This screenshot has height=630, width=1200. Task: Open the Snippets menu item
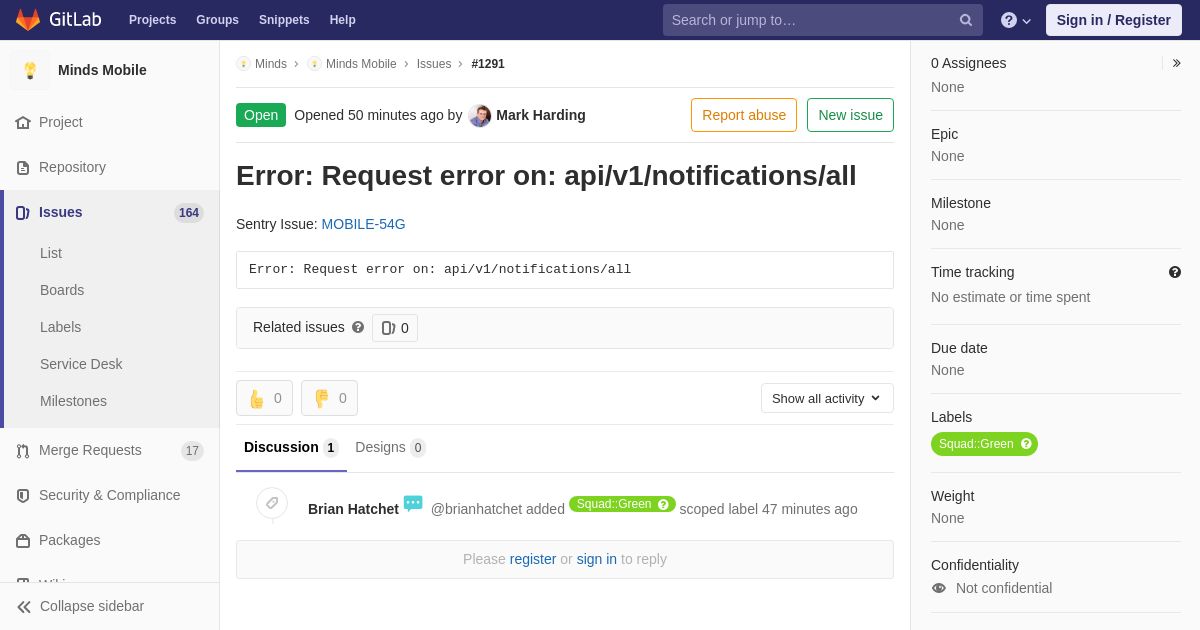tap(284, 20)
